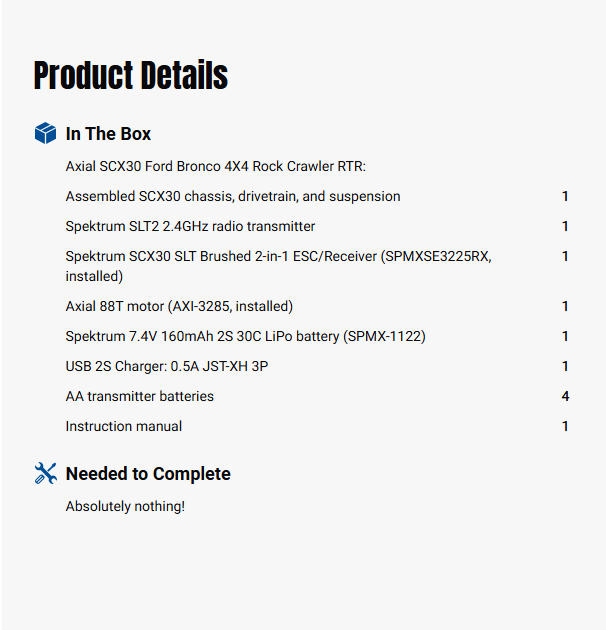The width and height of the screenshot is (606, 630).
Task: Select the USB 2S Charger item
Action: coord(167,366)
